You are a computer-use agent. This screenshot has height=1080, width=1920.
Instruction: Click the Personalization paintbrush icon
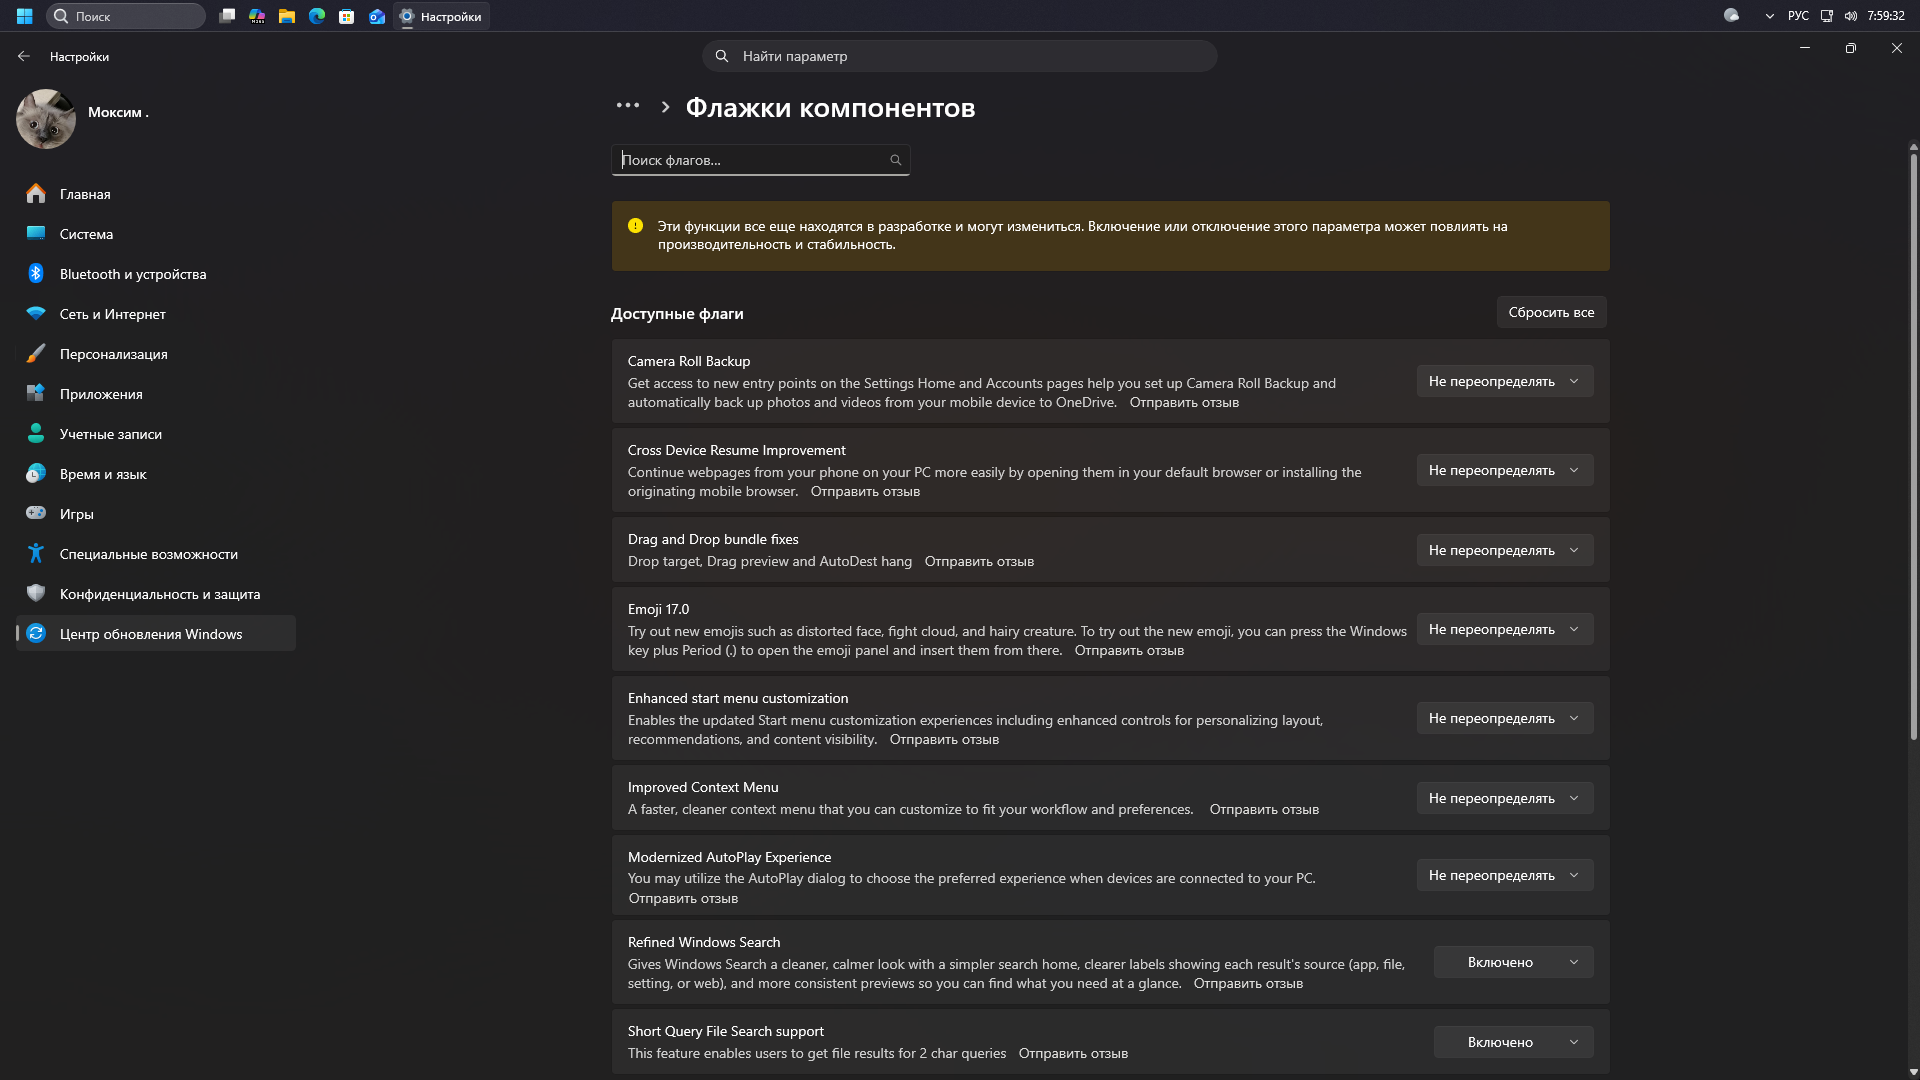point(36,354)
